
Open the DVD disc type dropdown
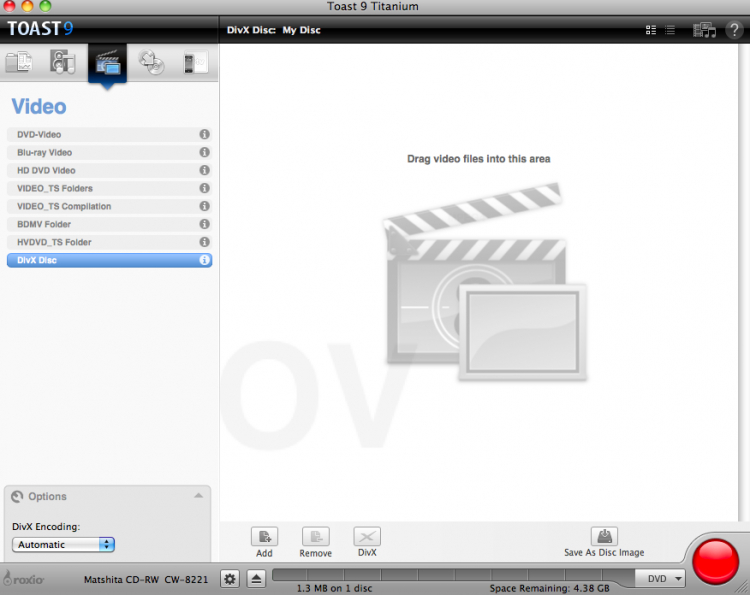click(x=660, y=579)
